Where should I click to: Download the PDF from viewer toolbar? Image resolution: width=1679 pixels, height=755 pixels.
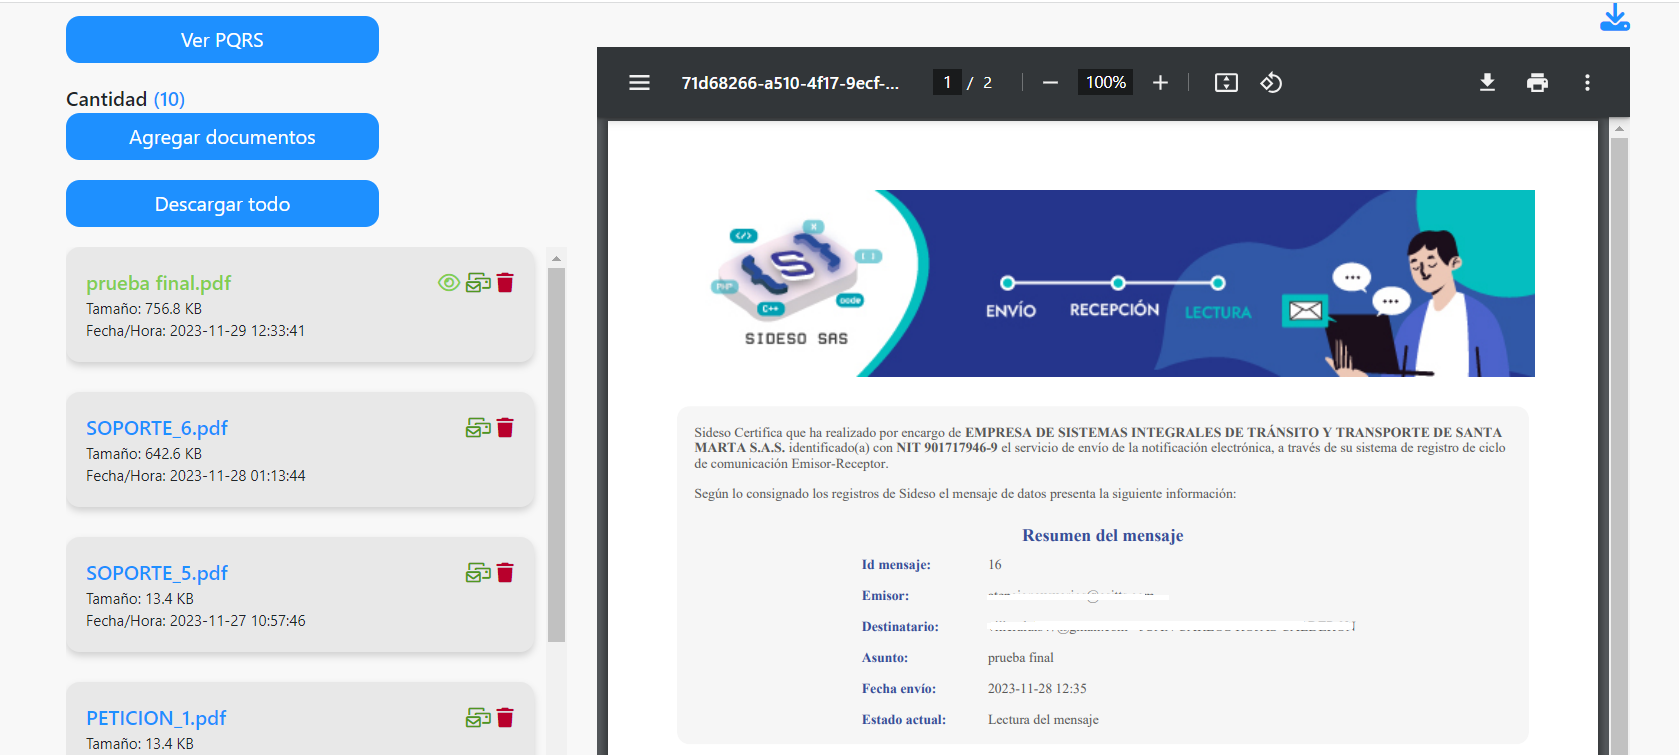[x=1487, y=83]
